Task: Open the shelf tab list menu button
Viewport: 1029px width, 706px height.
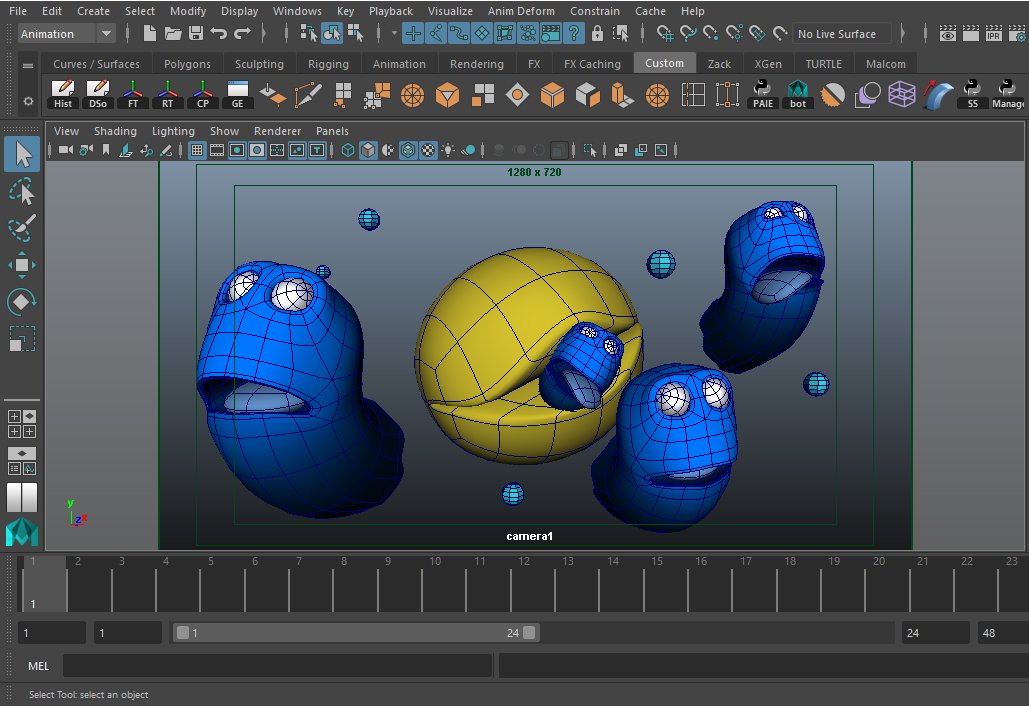Action: [x=28, y=65]
